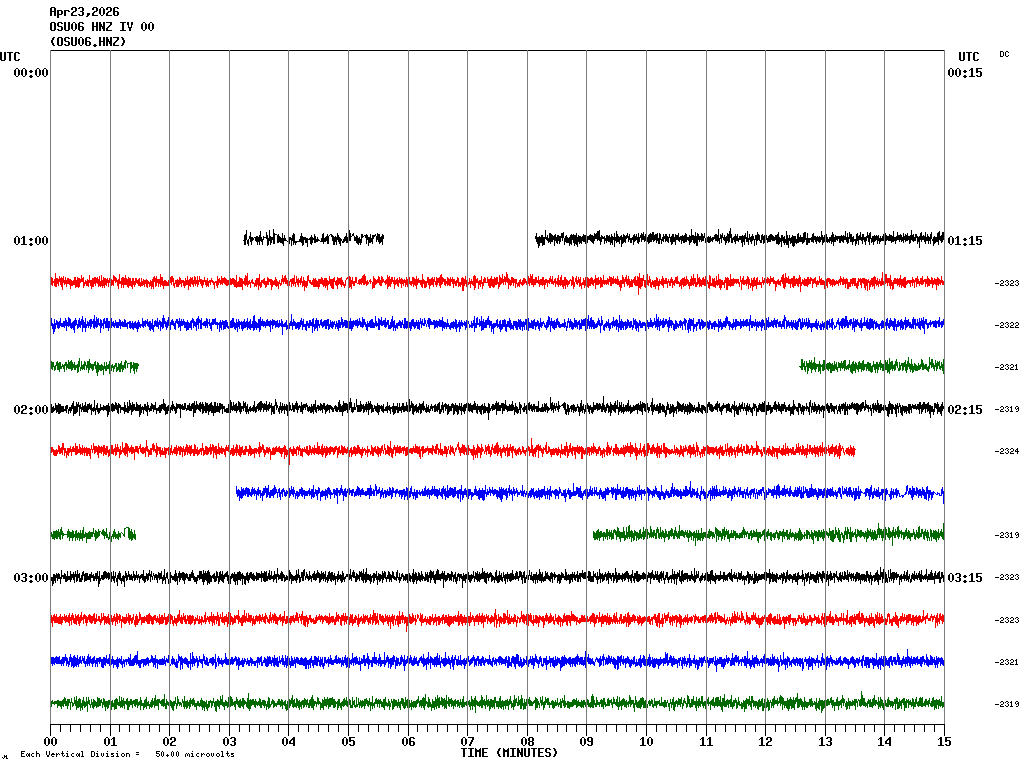Click minute 00 on the time axis

click(x=51, y=742)
